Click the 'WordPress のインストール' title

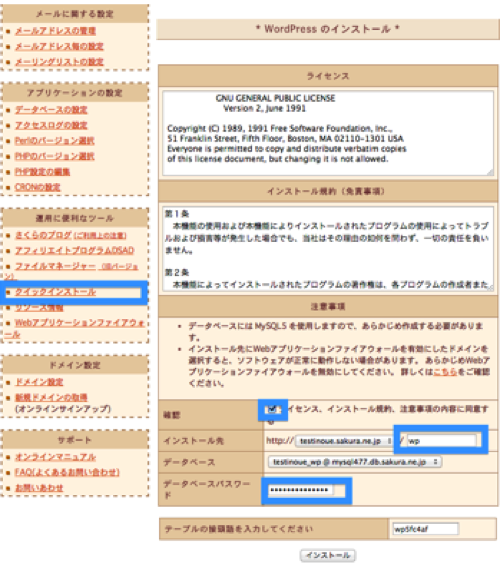(x=328, y=29)
